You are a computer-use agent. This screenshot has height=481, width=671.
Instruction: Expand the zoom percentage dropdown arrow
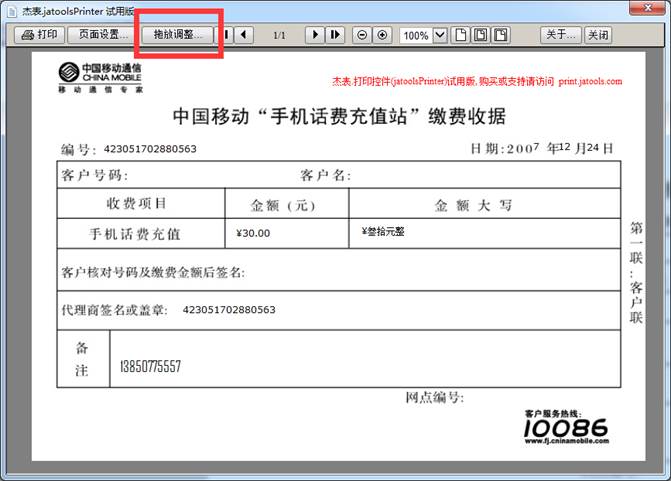(x=440, y=35)
